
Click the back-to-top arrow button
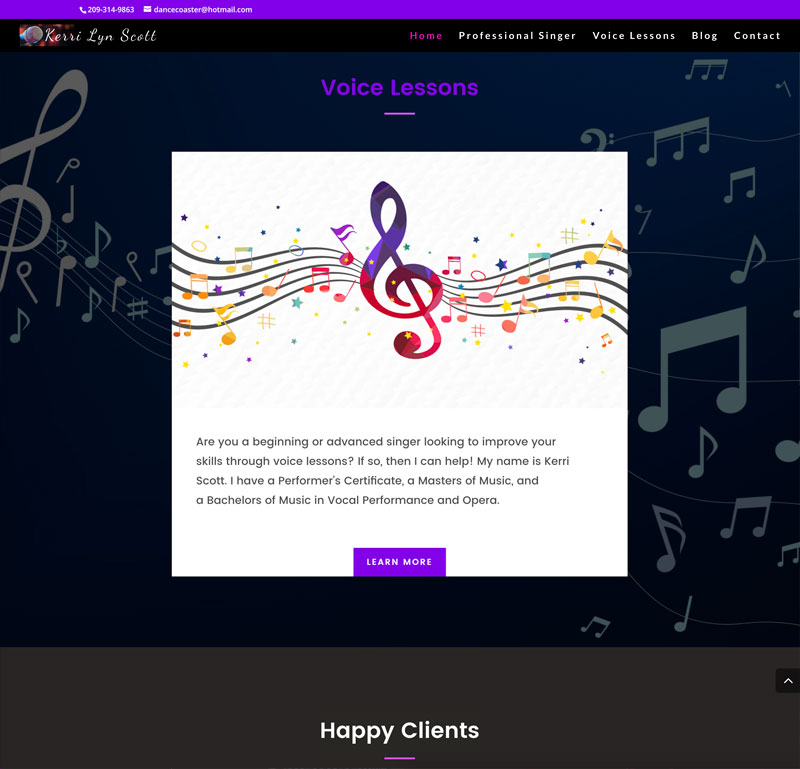pos(788,681)
